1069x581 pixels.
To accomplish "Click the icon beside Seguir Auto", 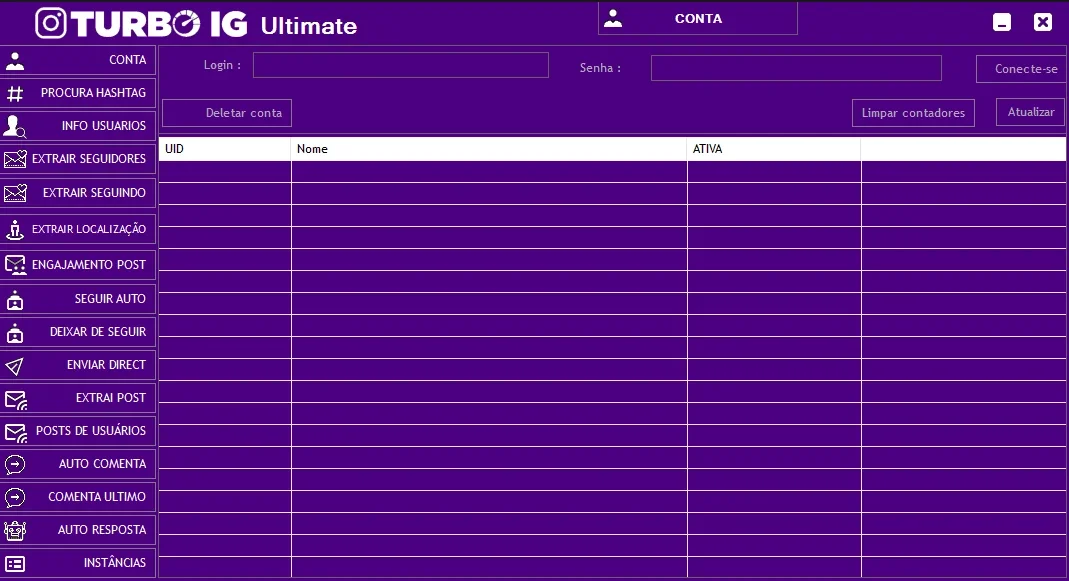I will pyautogui.click(x=15, y=299).
